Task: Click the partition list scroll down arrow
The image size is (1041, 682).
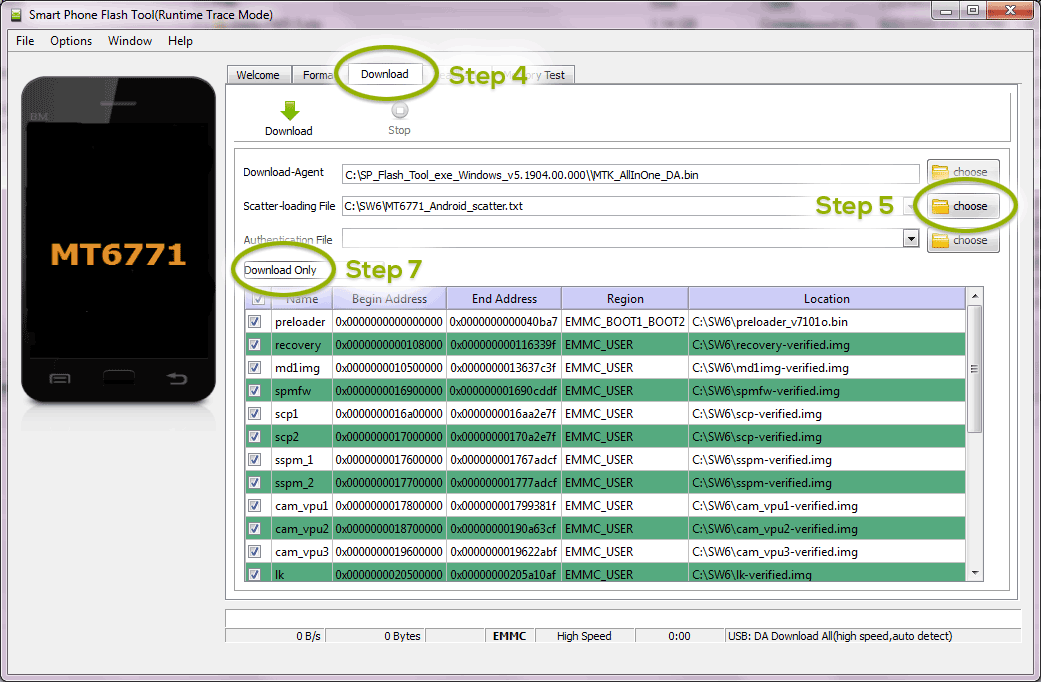Action: (975, 572)
